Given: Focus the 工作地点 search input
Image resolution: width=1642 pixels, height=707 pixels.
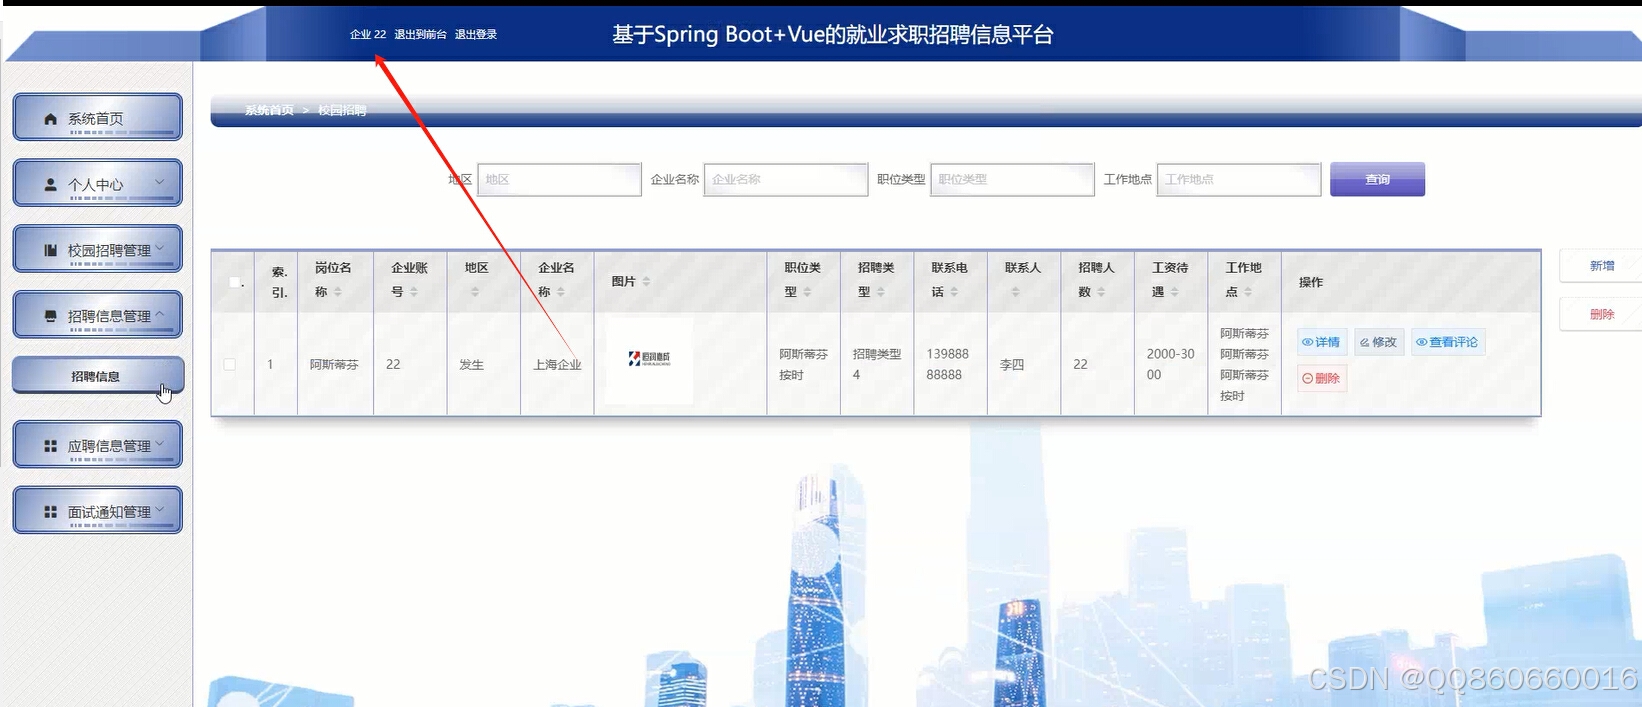Looking at the screenshot, I should pyautogui.click(x=1239, y=179).
